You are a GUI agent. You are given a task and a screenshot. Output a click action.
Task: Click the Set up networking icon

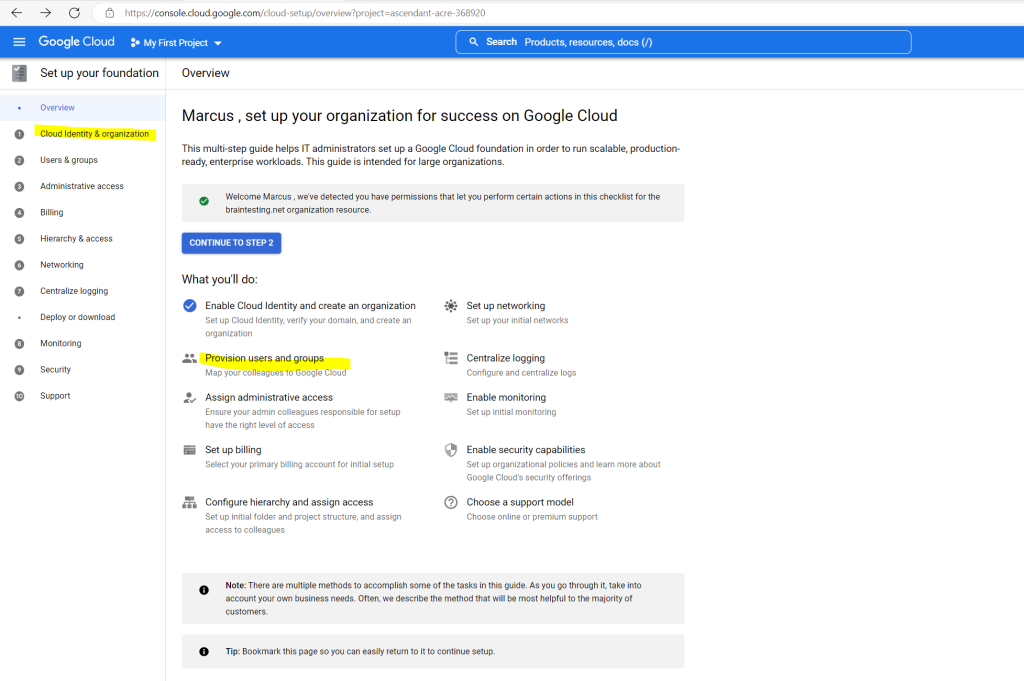[451, 306]
